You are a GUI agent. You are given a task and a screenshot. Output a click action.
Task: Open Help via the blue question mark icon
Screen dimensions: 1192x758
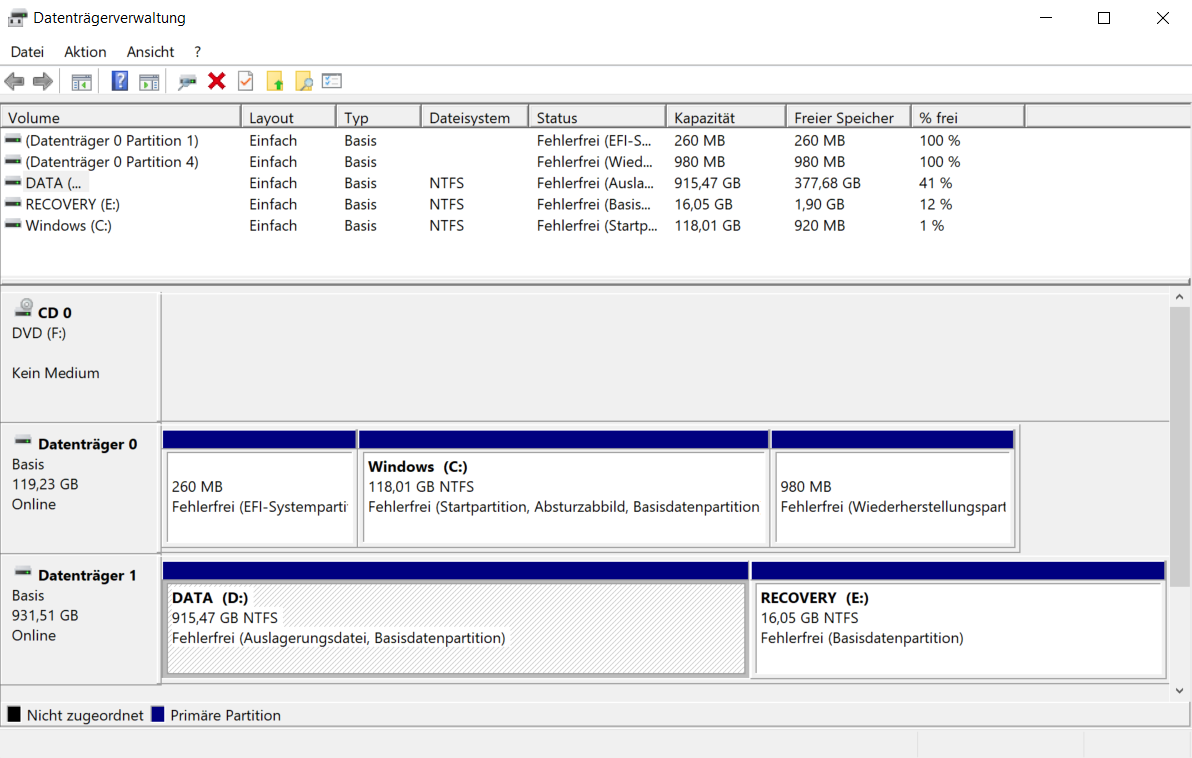(119, 81)
